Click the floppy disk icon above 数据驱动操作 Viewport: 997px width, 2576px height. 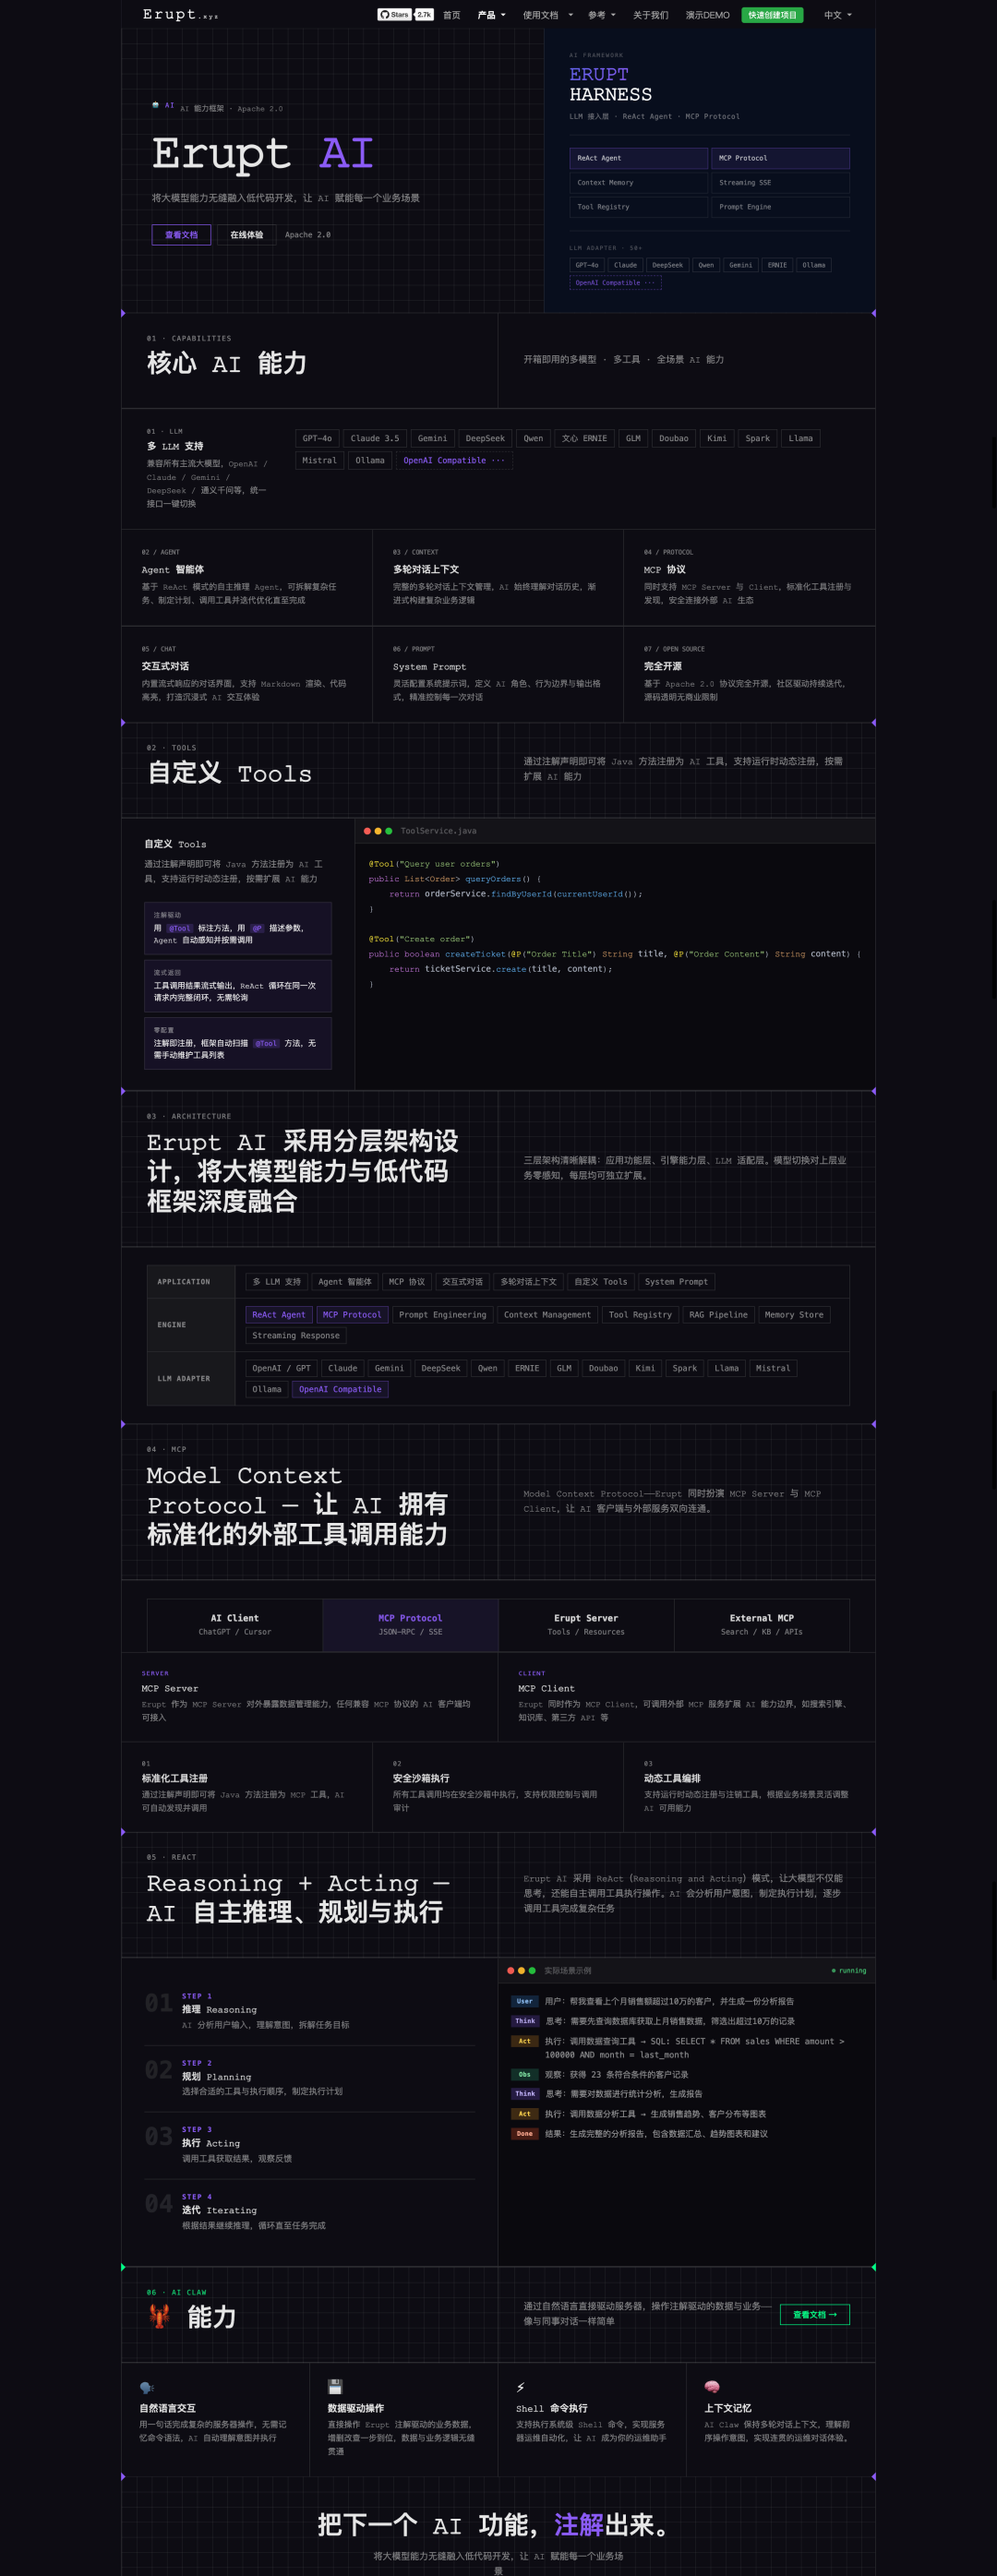335,2386
